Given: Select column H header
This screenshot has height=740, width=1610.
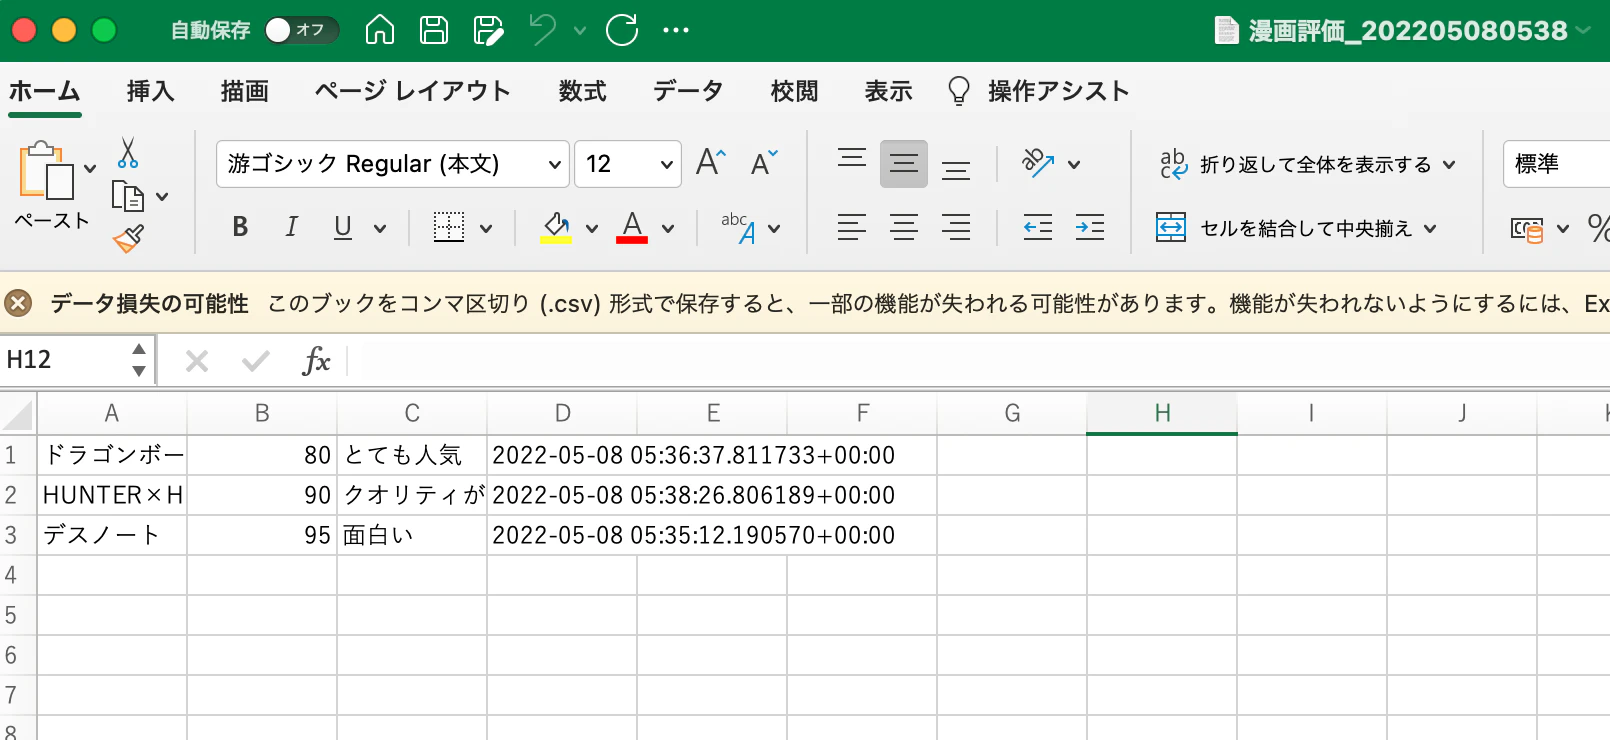Looking at the screenshot, I should click(x=1162, y=413).
